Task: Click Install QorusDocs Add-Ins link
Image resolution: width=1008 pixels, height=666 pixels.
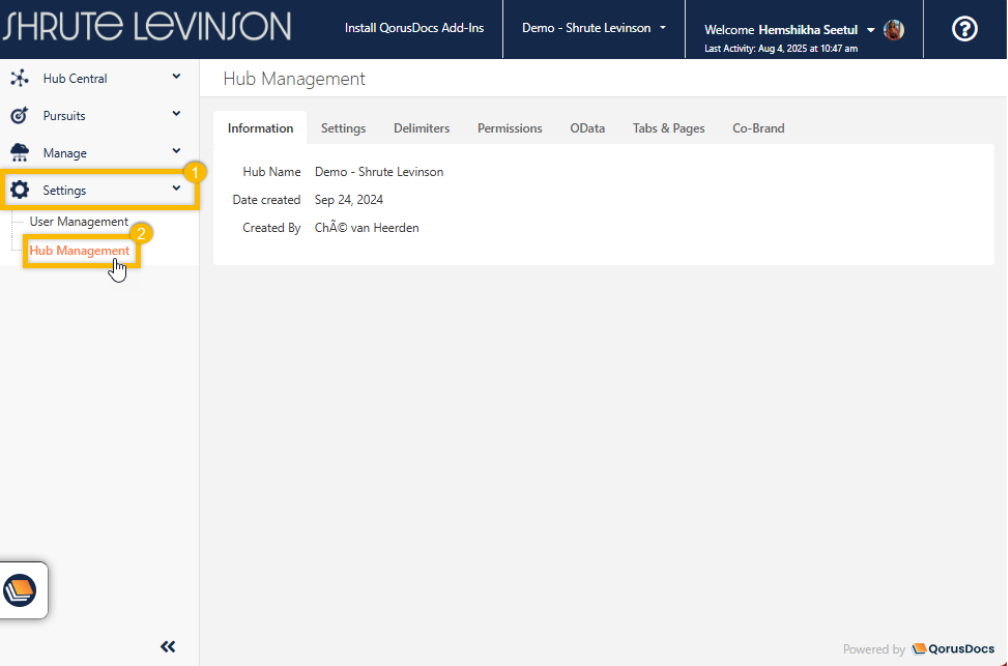Action: coord(414,28)
